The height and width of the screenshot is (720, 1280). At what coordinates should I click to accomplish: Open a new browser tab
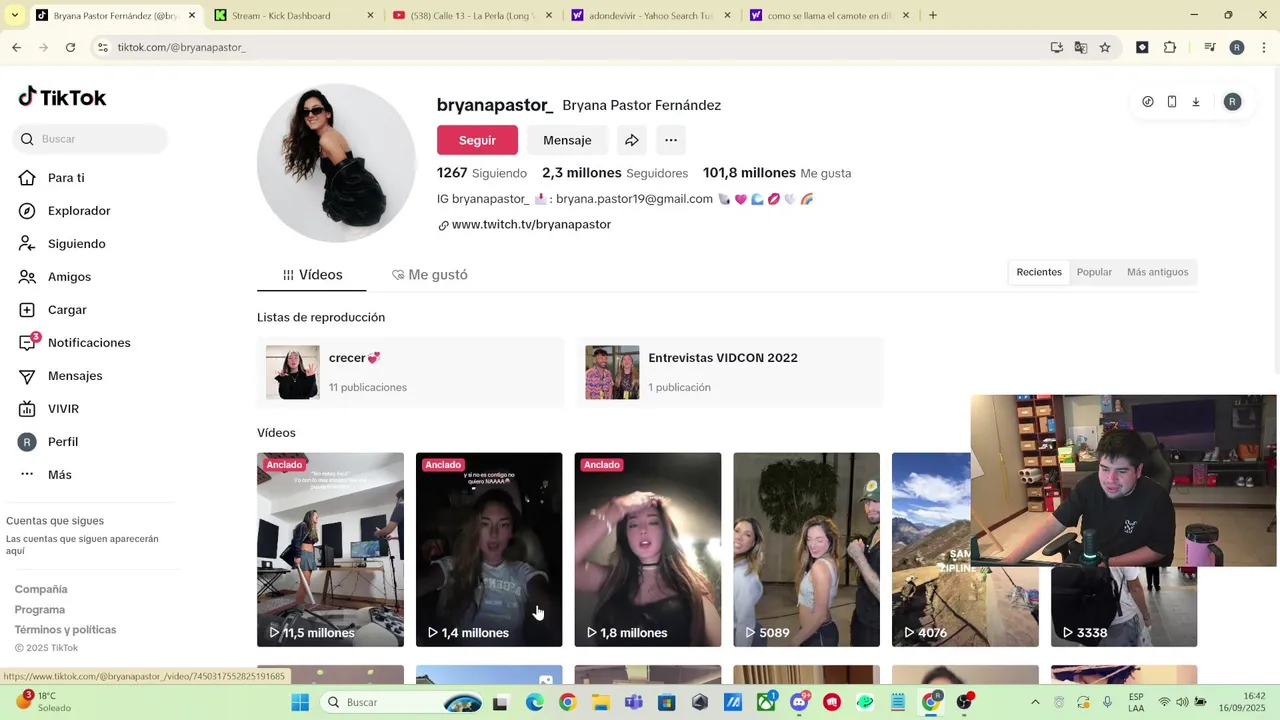(x=932, y=15)
